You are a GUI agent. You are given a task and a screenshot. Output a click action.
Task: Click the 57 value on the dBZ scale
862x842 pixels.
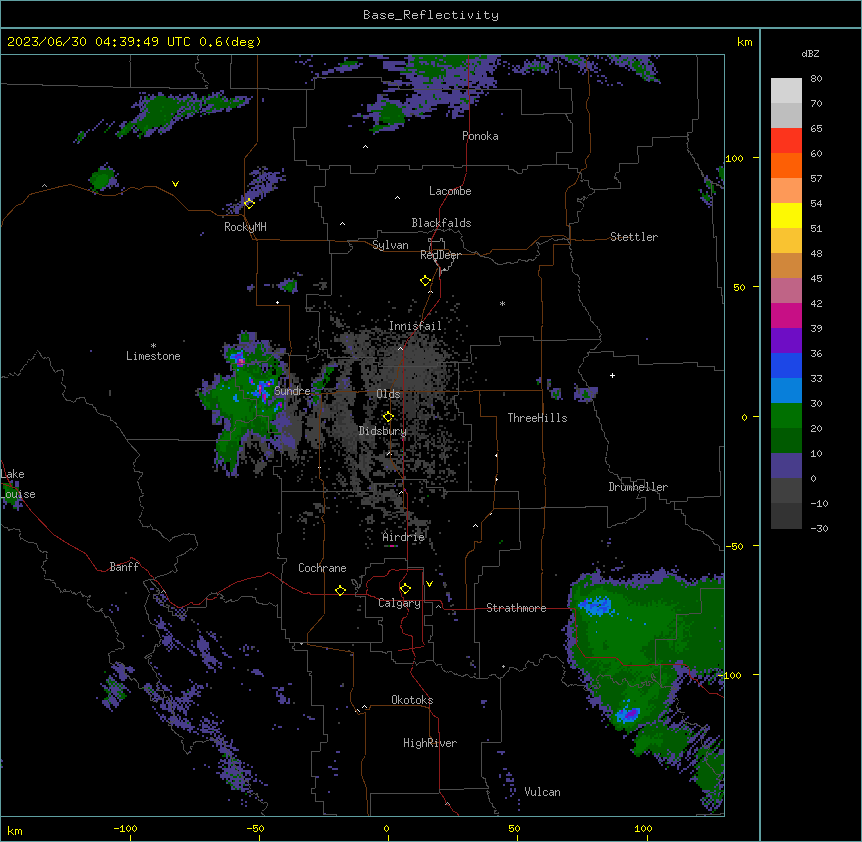point(816,179)
